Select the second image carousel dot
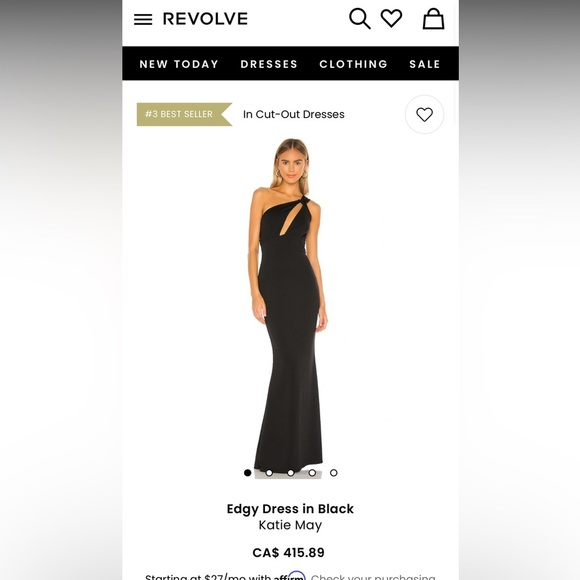Viewport: 580px width, 580px height. coord(269,473)
